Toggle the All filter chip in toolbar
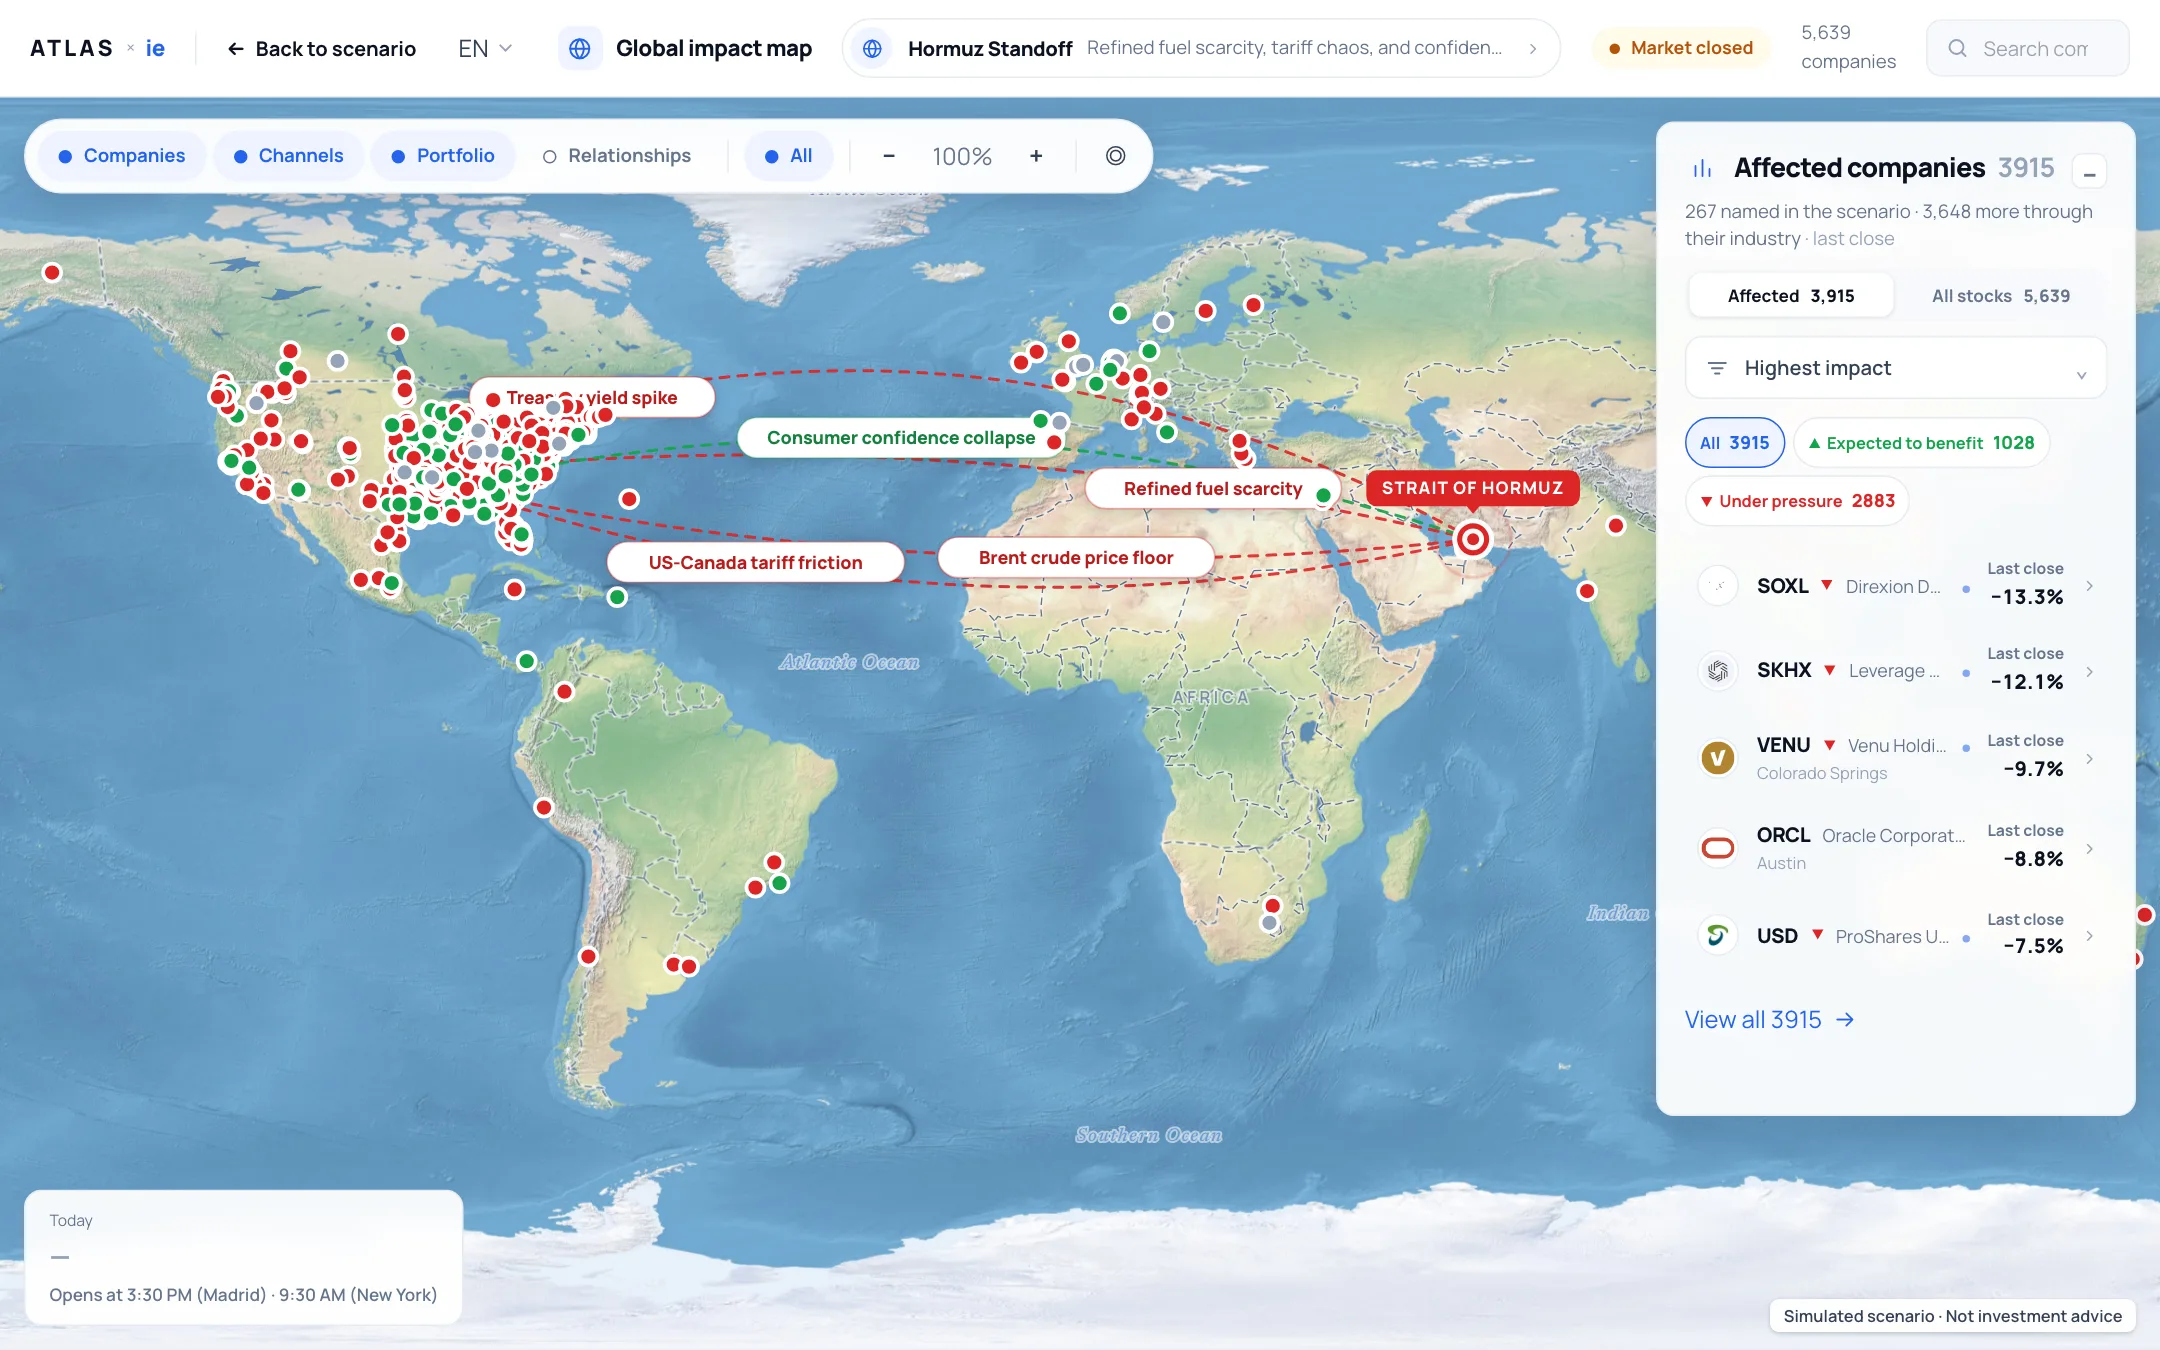Image resolution: width=2160 pixels, height=1350 pixels. coord(789,156)
